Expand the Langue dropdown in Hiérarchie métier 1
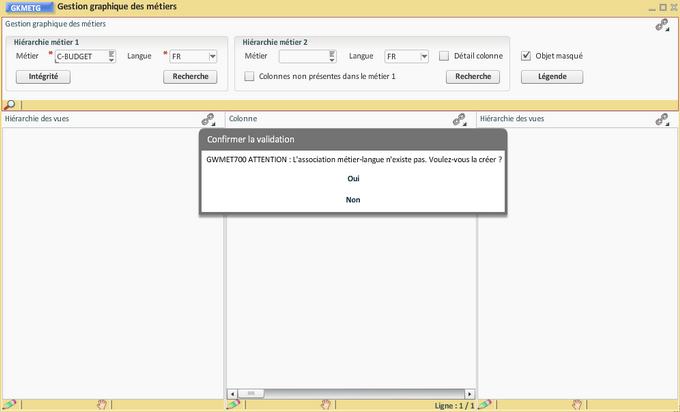The height and width of the screenshot is (412, 680). pyautogui.click(x=211, y=57)
